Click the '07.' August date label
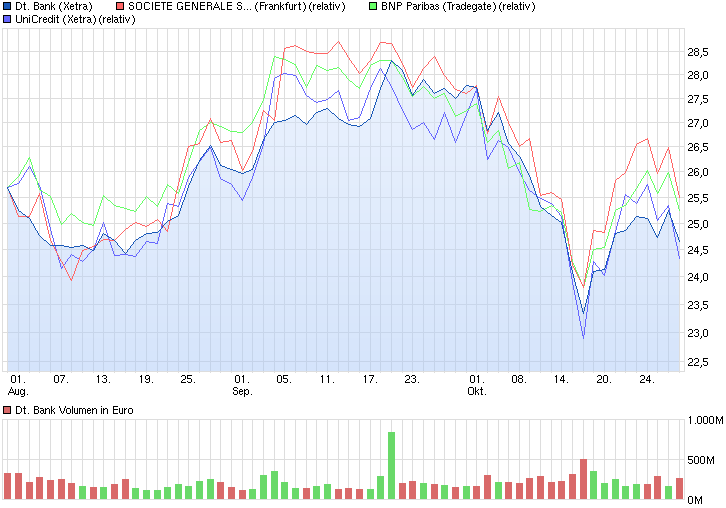Image resolution: width=726 pixels, height=508 pixels. (61, 380)
